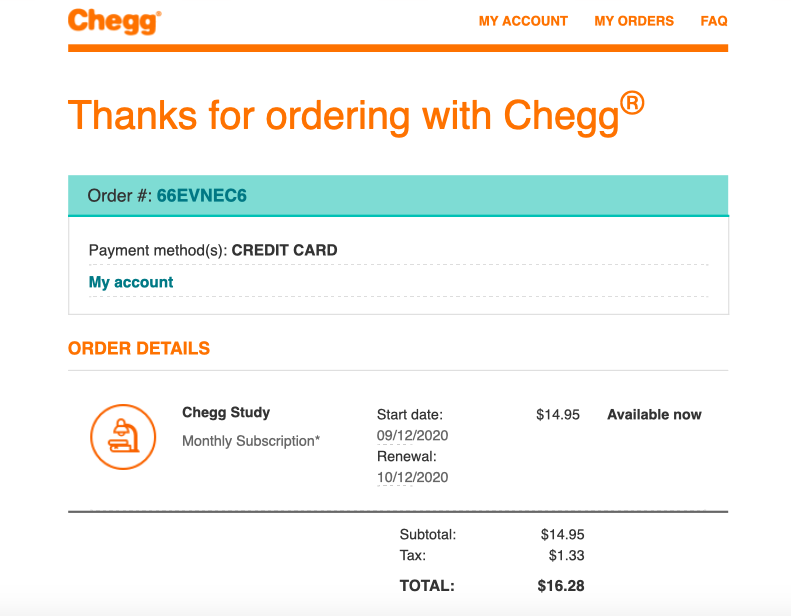Click order number 66EVNEC6
Image resolution: width=791 pixels, height=616 pixels.
pos(201,196)
